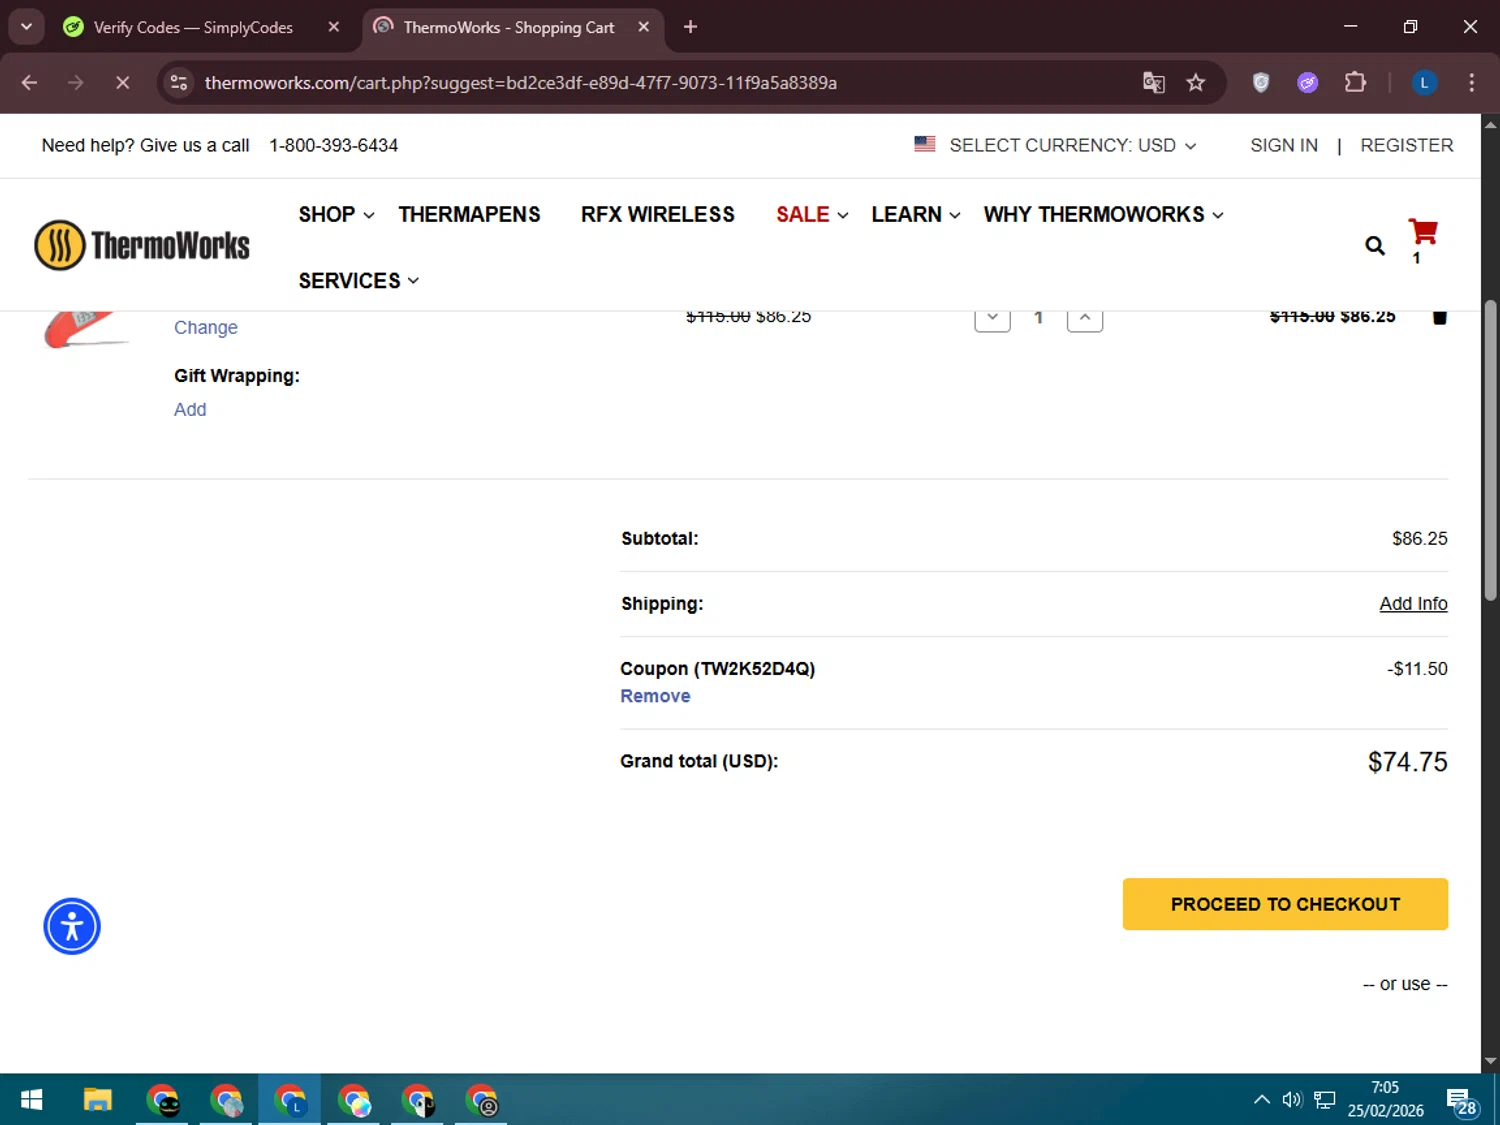The image size is (1500, 1125).
Task: Close the Verify Codes tab
Action: coord(334,27)
